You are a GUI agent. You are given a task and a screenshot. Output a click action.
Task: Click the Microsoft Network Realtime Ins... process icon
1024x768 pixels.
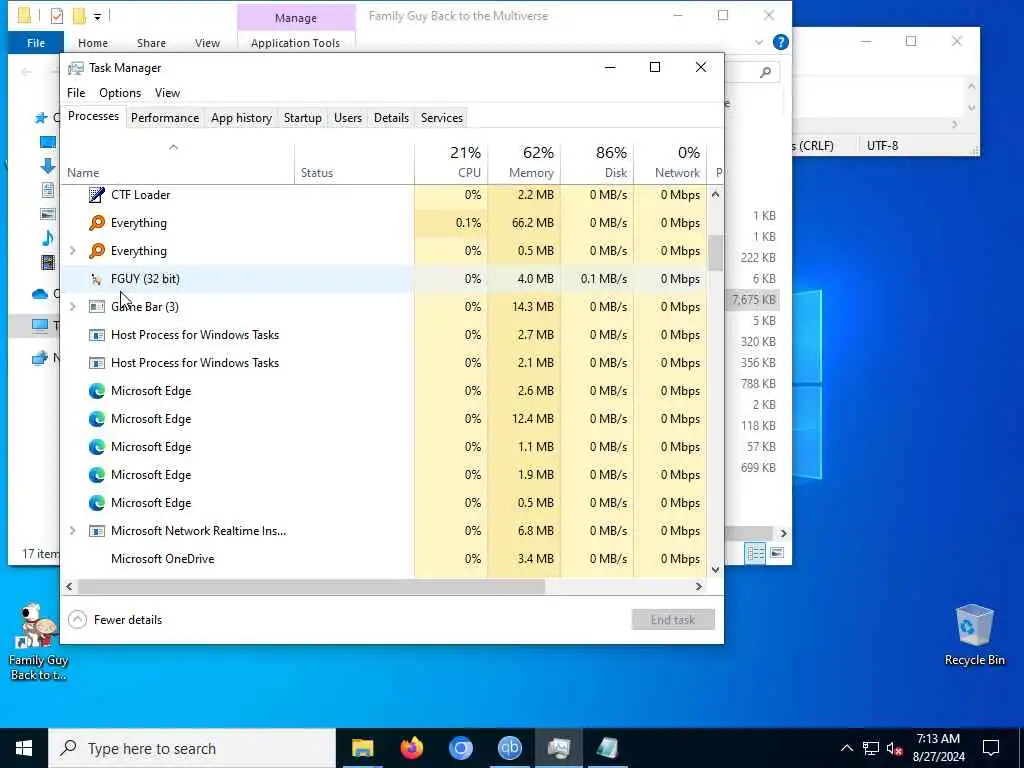click(x=97, y=531)
